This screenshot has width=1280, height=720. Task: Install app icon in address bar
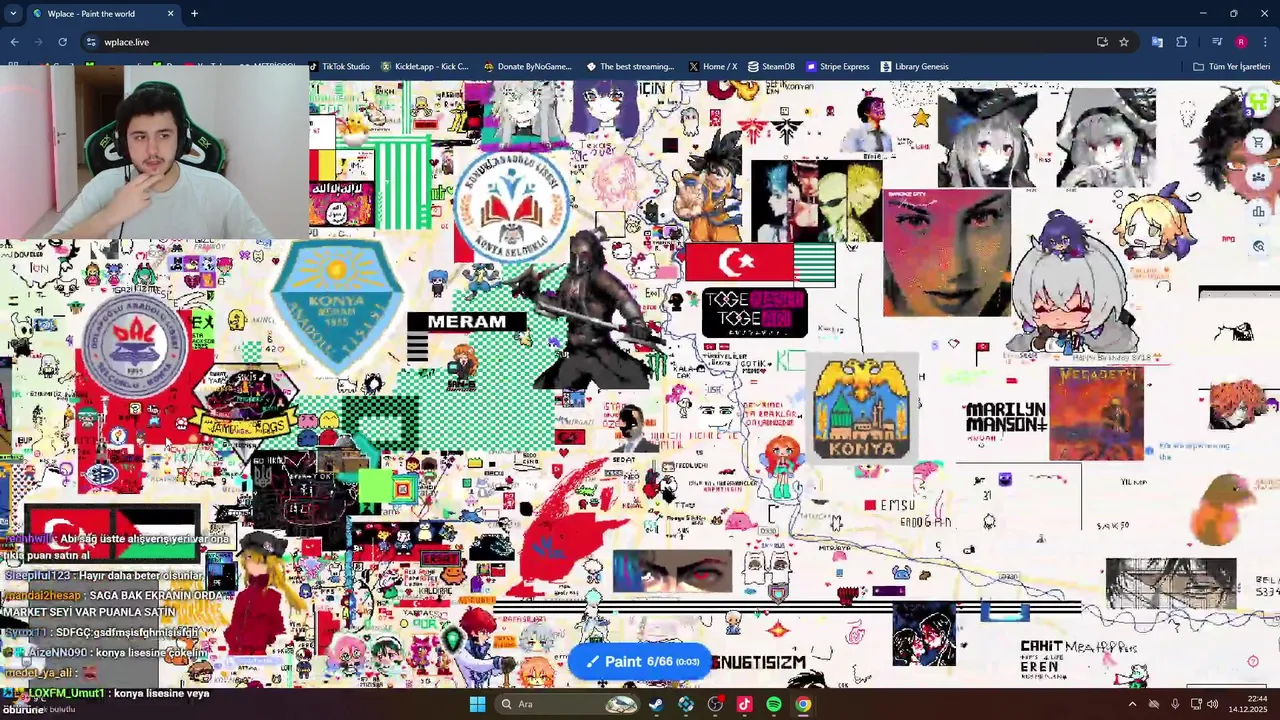pos(1102,42)
